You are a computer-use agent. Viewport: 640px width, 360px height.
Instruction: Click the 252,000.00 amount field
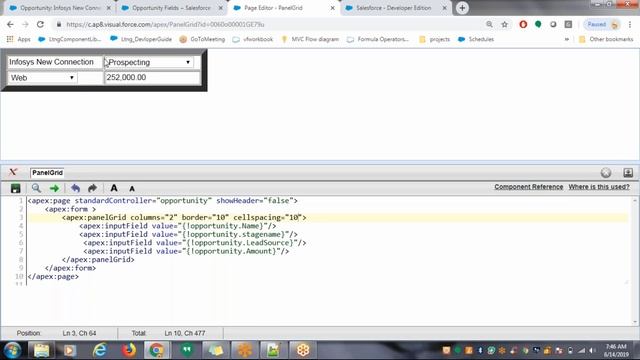[152, 78]
